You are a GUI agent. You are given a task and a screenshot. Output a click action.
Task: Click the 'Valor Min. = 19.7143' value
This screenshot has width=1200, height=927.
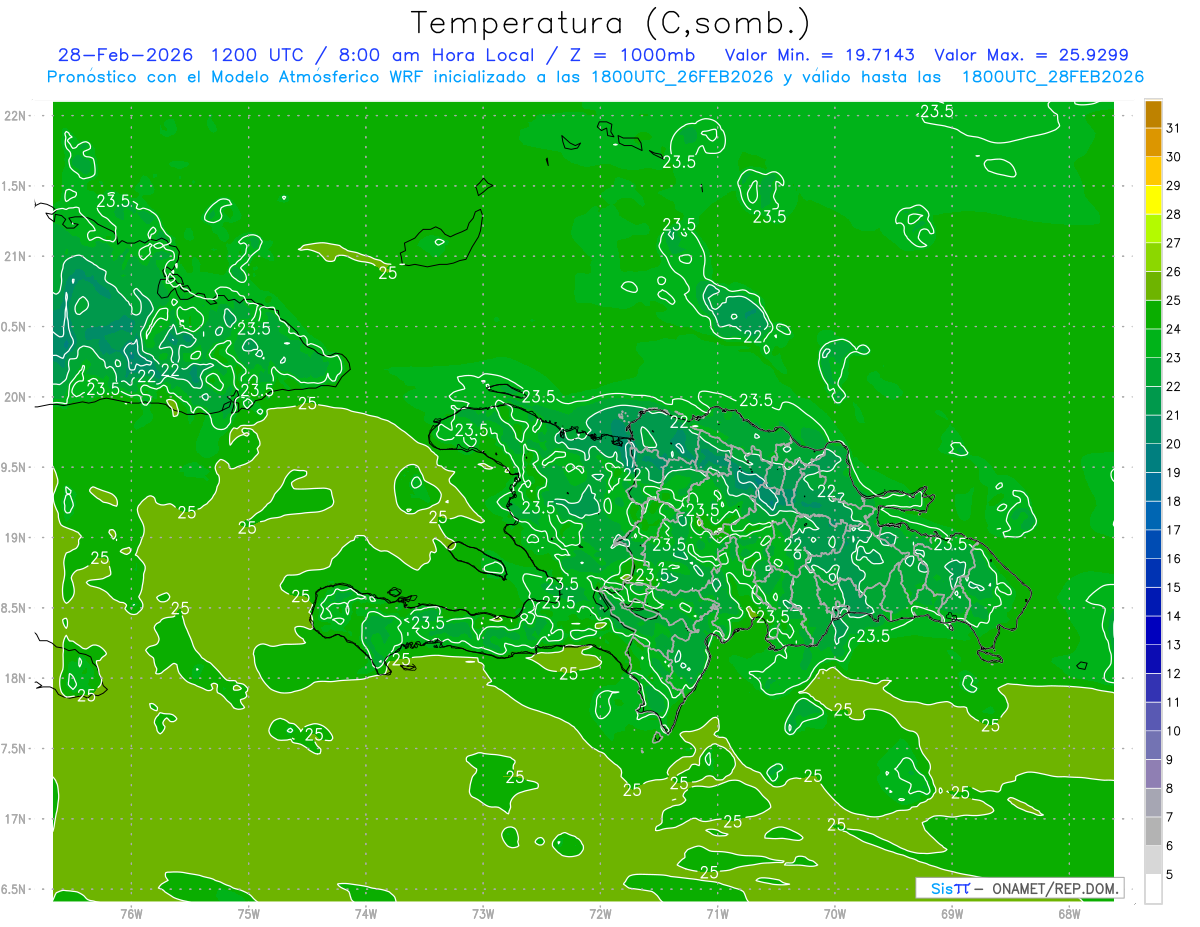point(822,55)
